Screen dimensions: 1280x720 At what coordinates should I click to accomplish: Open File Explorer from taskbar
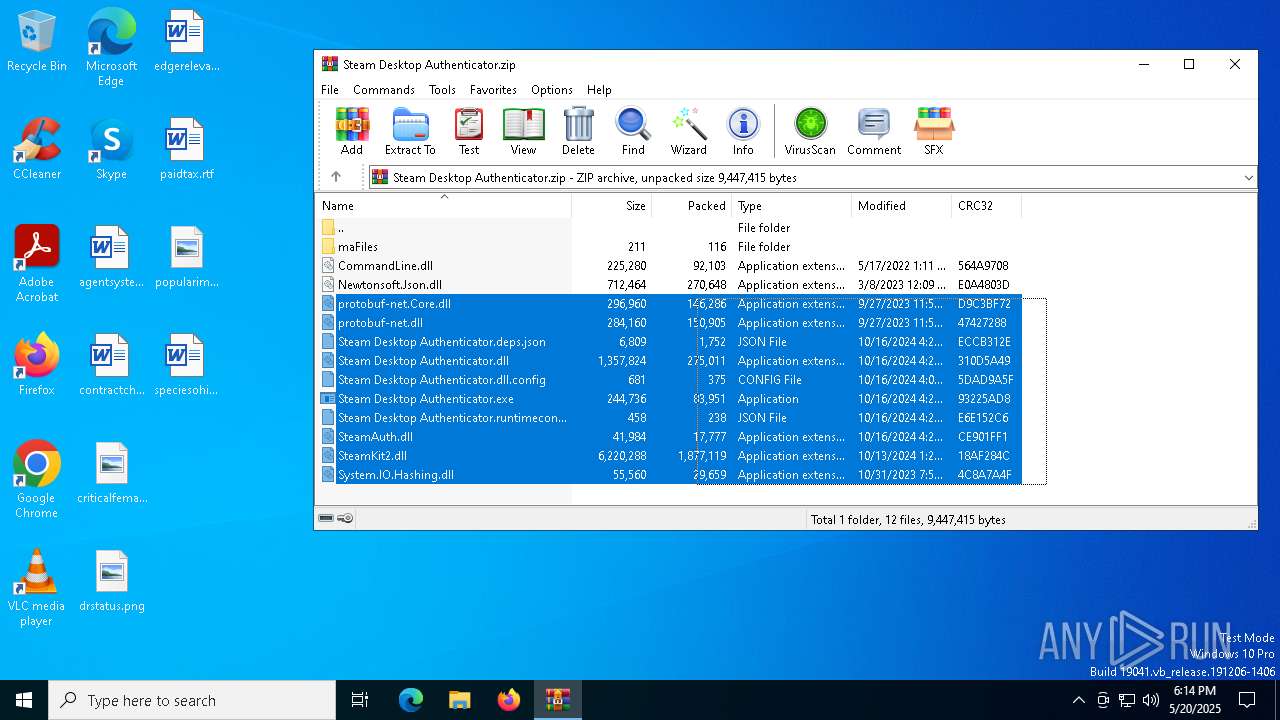click(x=459, y=700)
